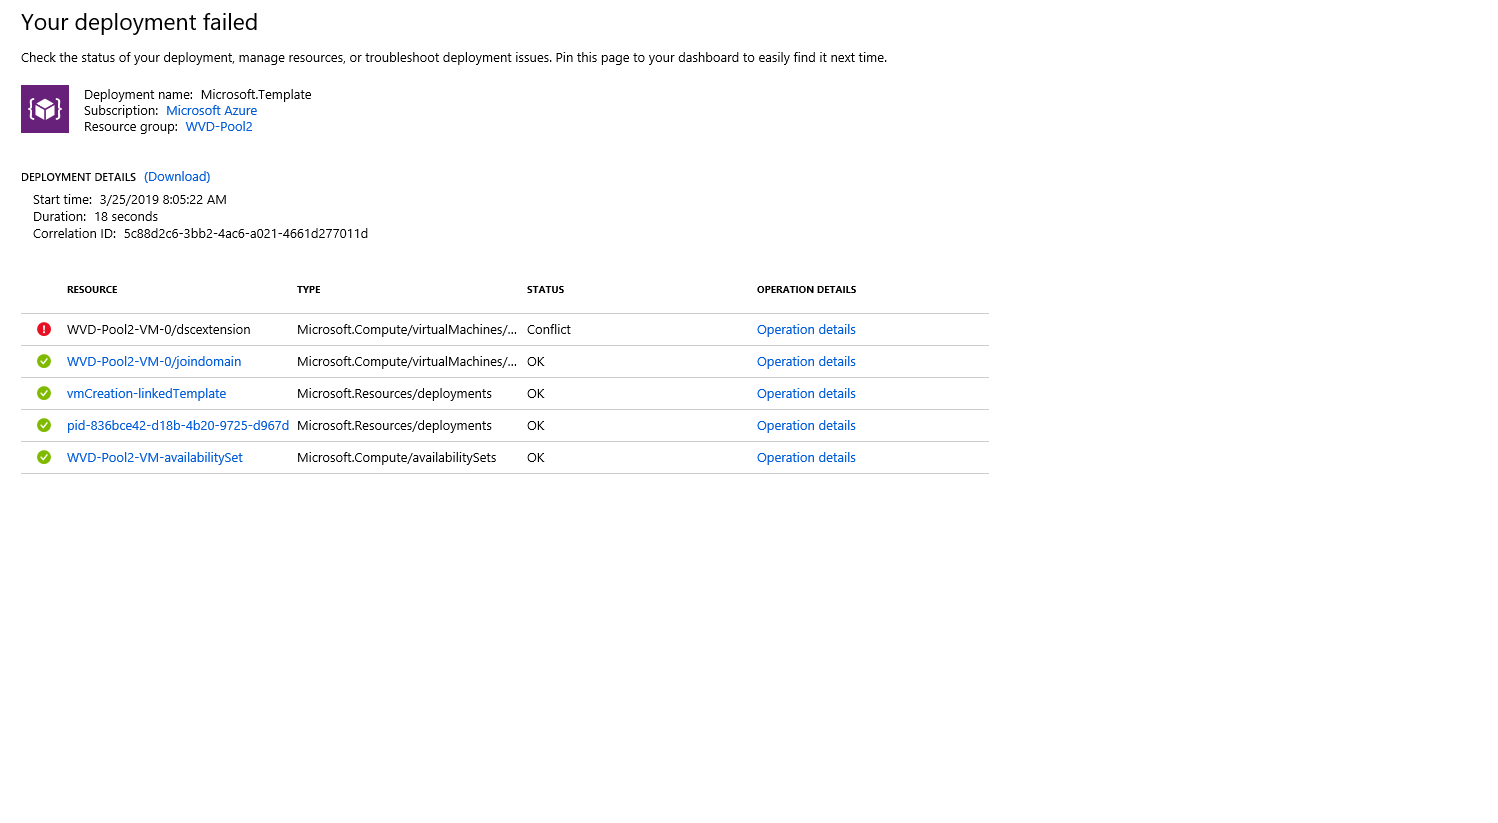Screen dimensions: 1498x823
Task: Open Operation details for WVD-Pool2-VM-0/dscextension
Action: 806,329
